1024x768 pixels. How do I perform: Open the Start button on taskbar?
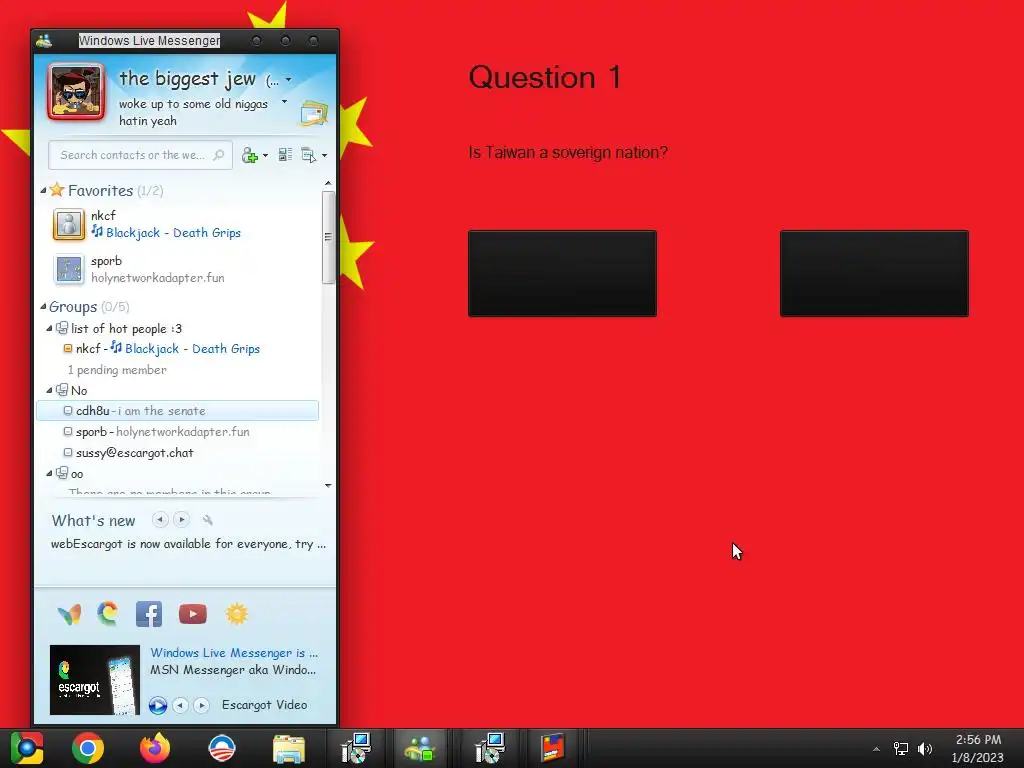[27, 748]
